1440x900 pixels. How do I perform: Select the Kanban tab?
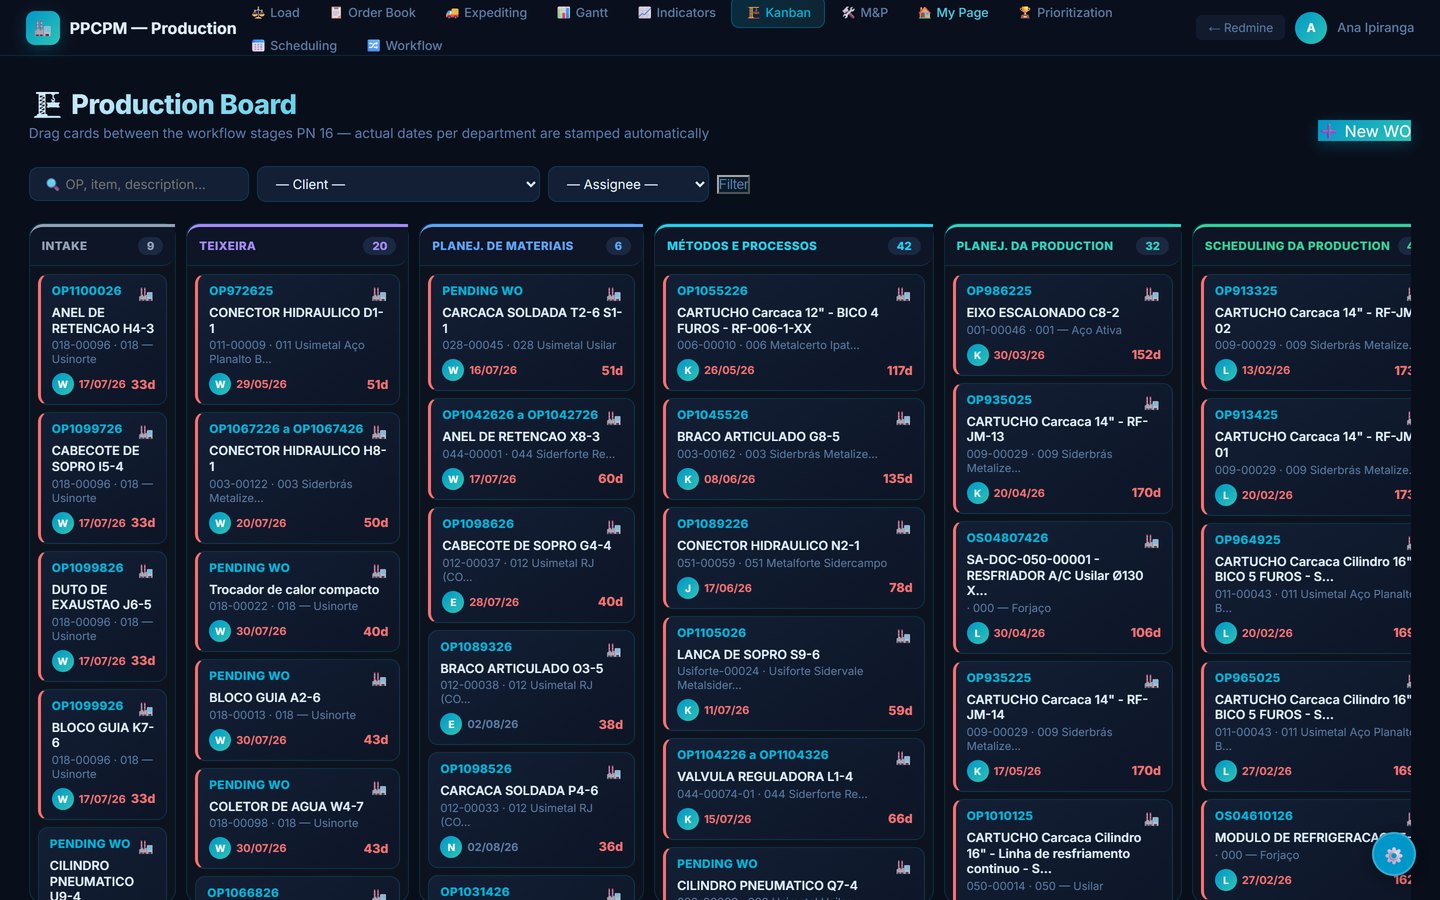778,13
